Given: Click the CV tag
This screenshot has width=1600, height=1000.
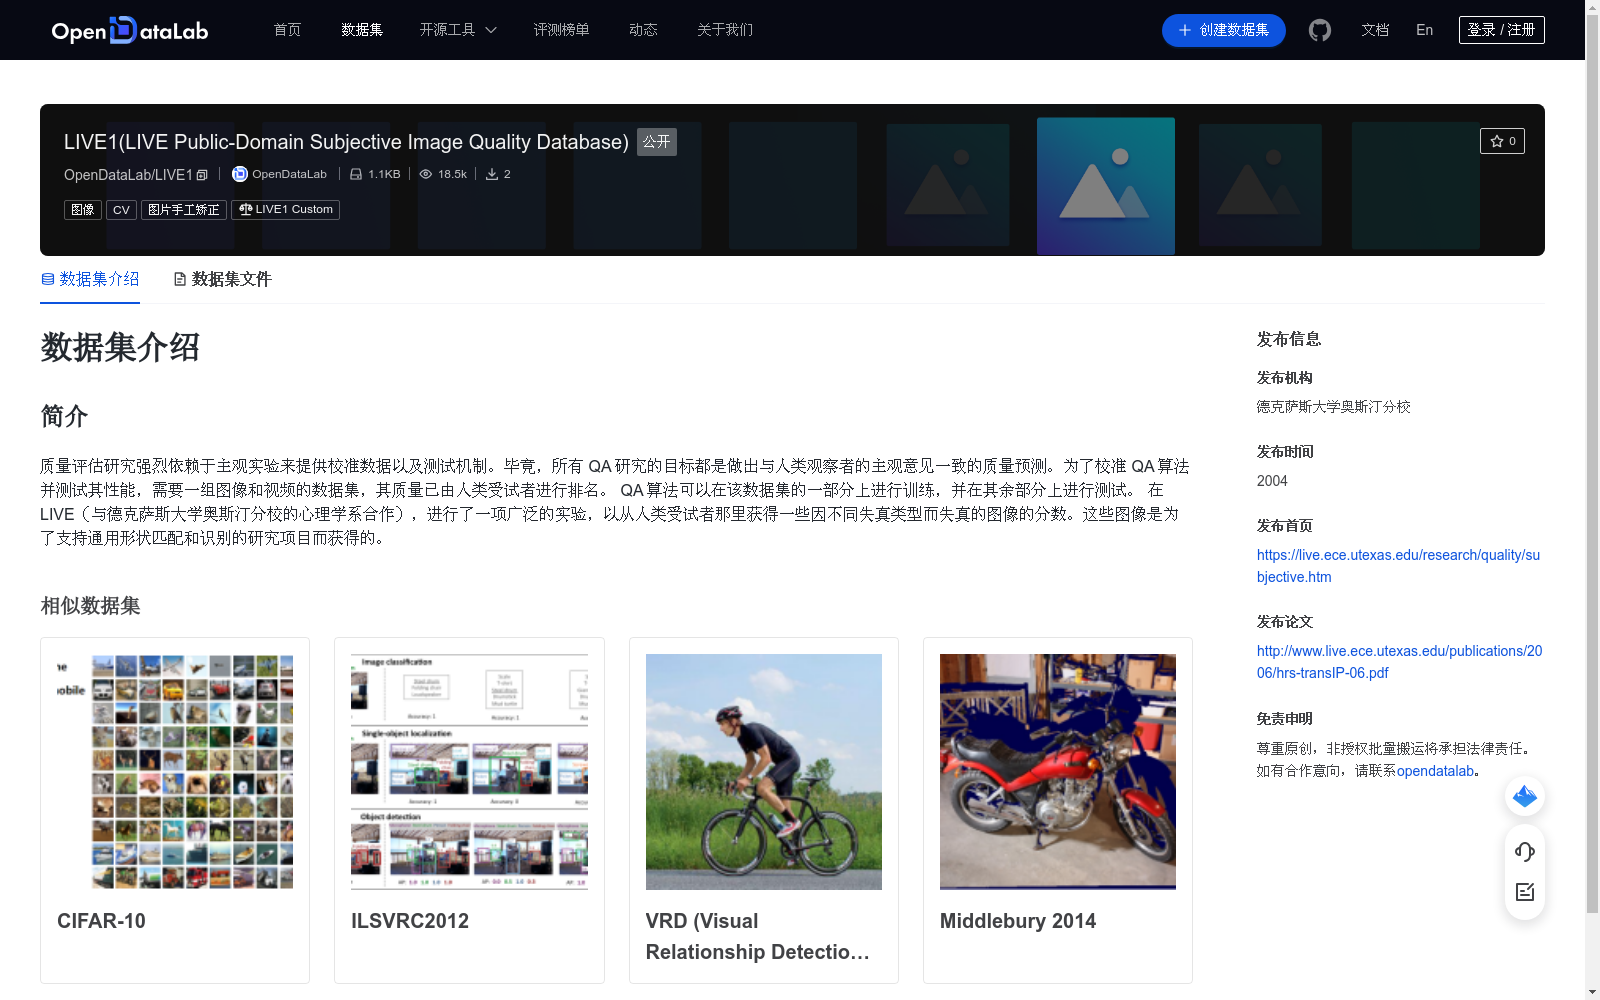Looking at the screenshot, I should click(121, 210).
